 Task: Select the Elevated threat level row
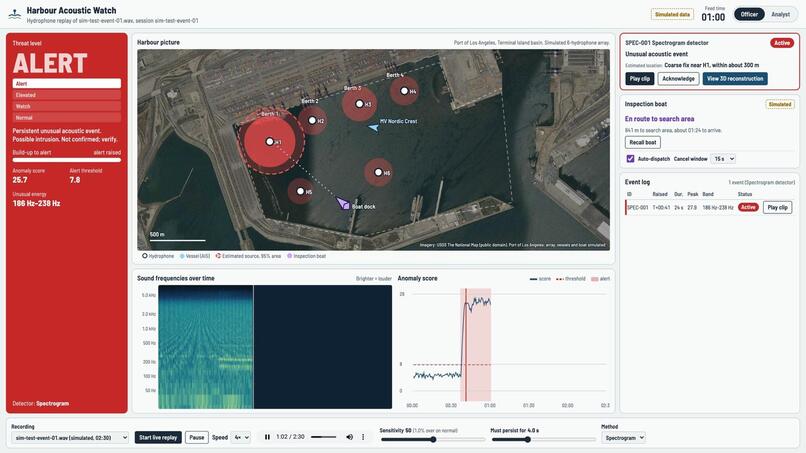pyautogui.click(x=67, y=95)
